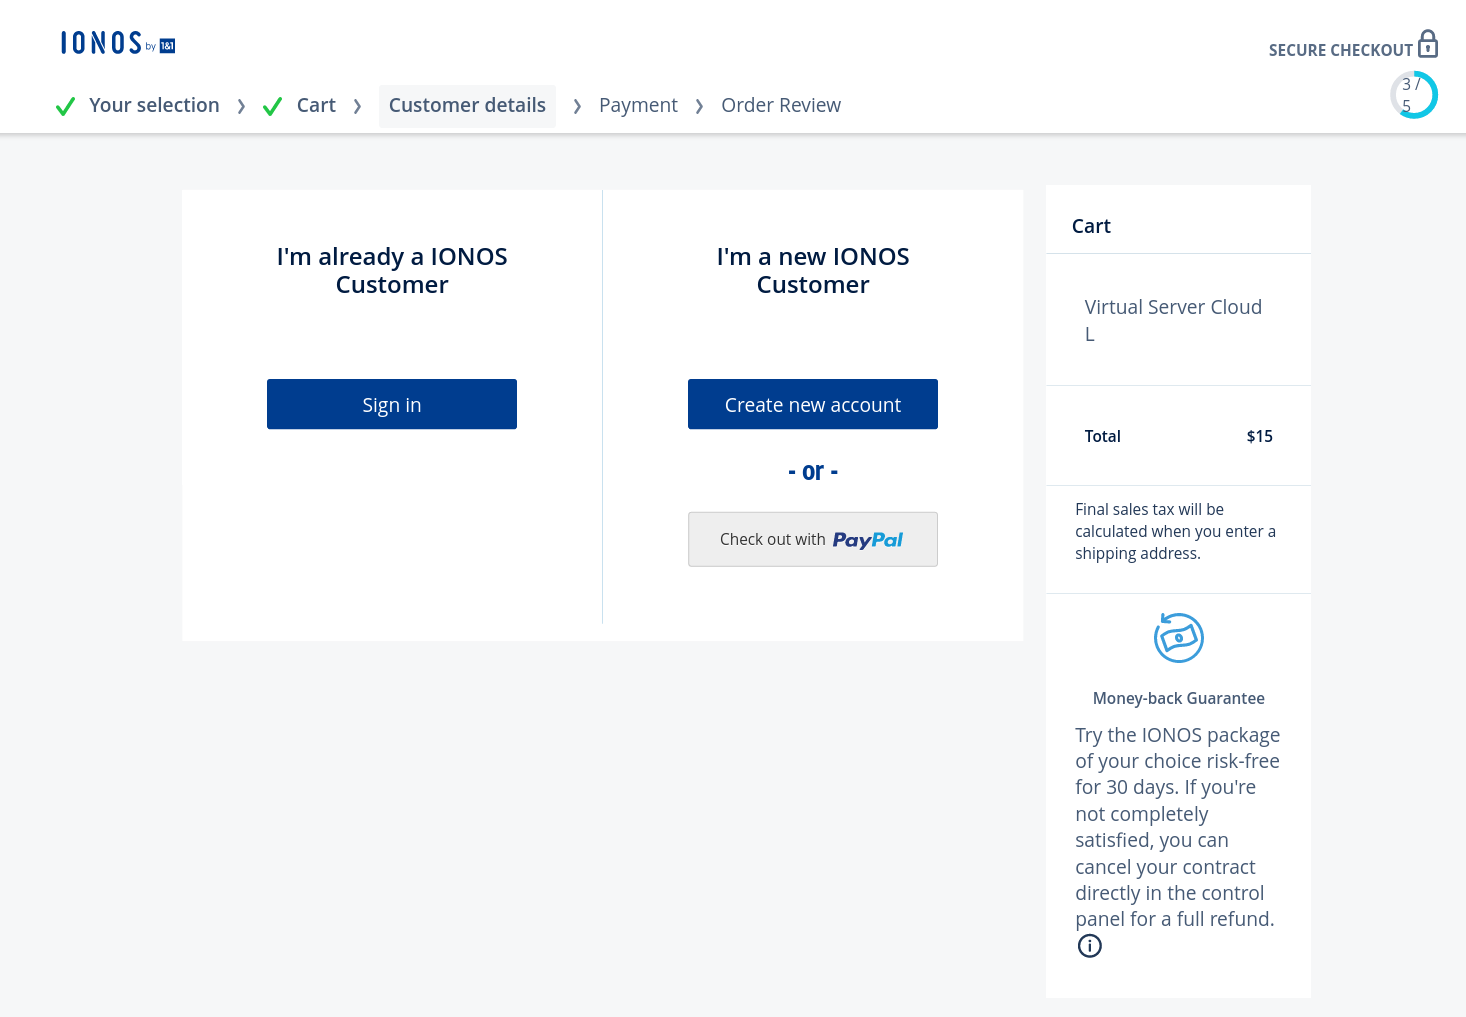1466x1017 pixels.
Task: Click the Money-back Guarantee heading
Action: (x=1179, y=698)
